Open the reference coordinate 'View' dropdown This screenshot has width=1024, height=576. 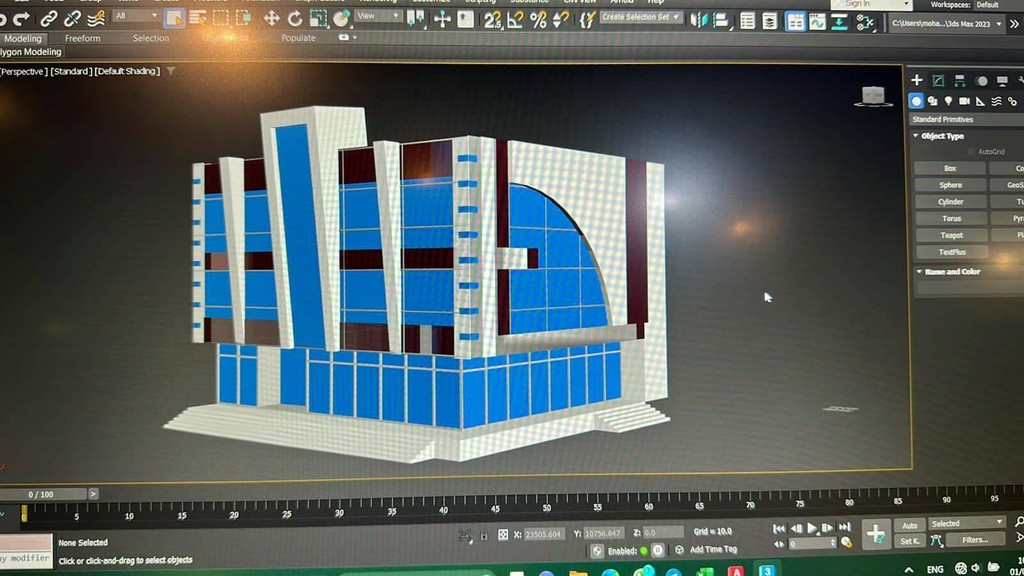click(378, 16)
